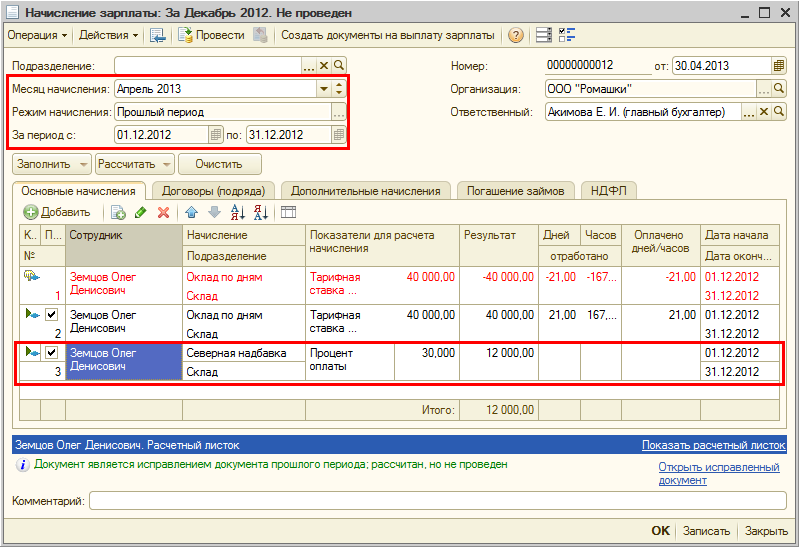
Task: Toggle checkbox in row 3 Северная надбавка
Action: click(x=51, y=352)
